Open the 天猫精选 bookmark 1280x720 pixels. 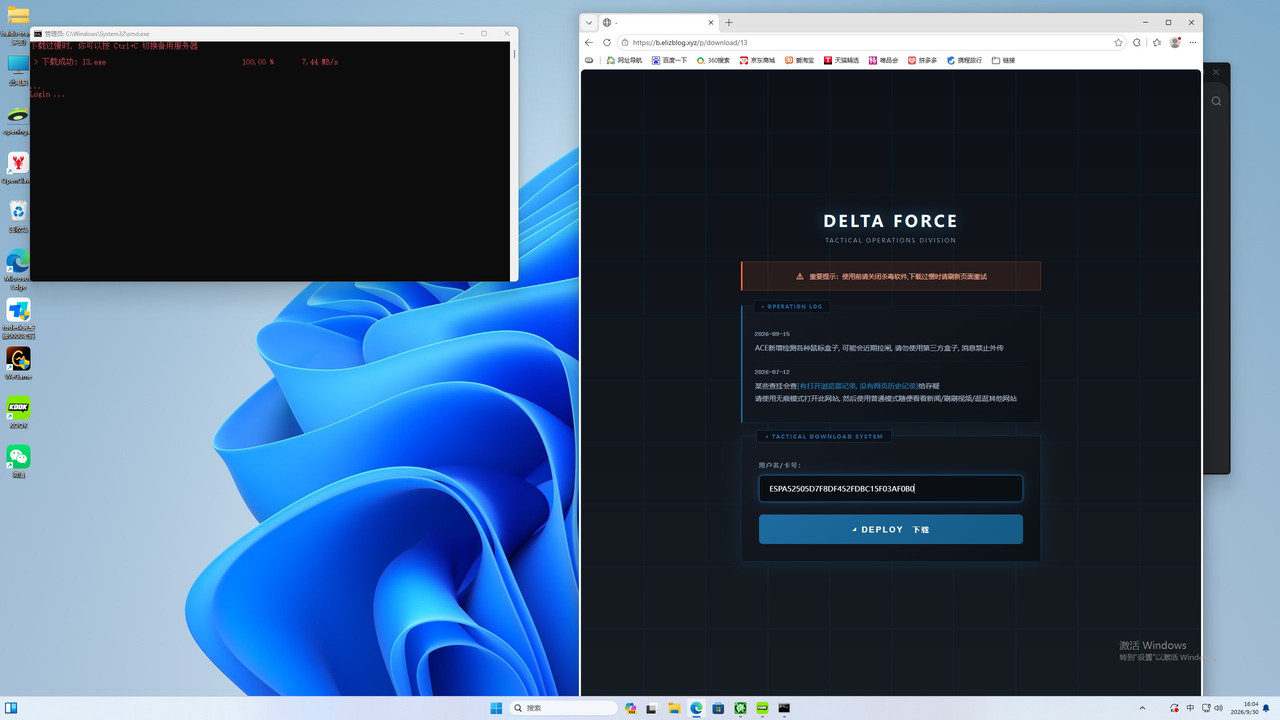841,60
